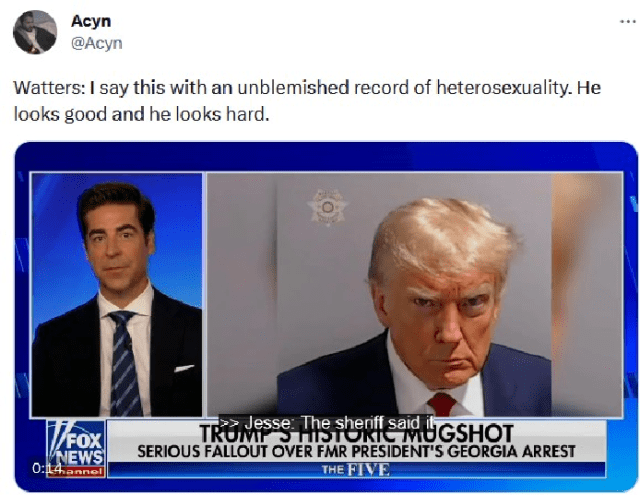Open the @Acyn handle link
Viewport: 640px width, 495px height.
coord(97,43)
